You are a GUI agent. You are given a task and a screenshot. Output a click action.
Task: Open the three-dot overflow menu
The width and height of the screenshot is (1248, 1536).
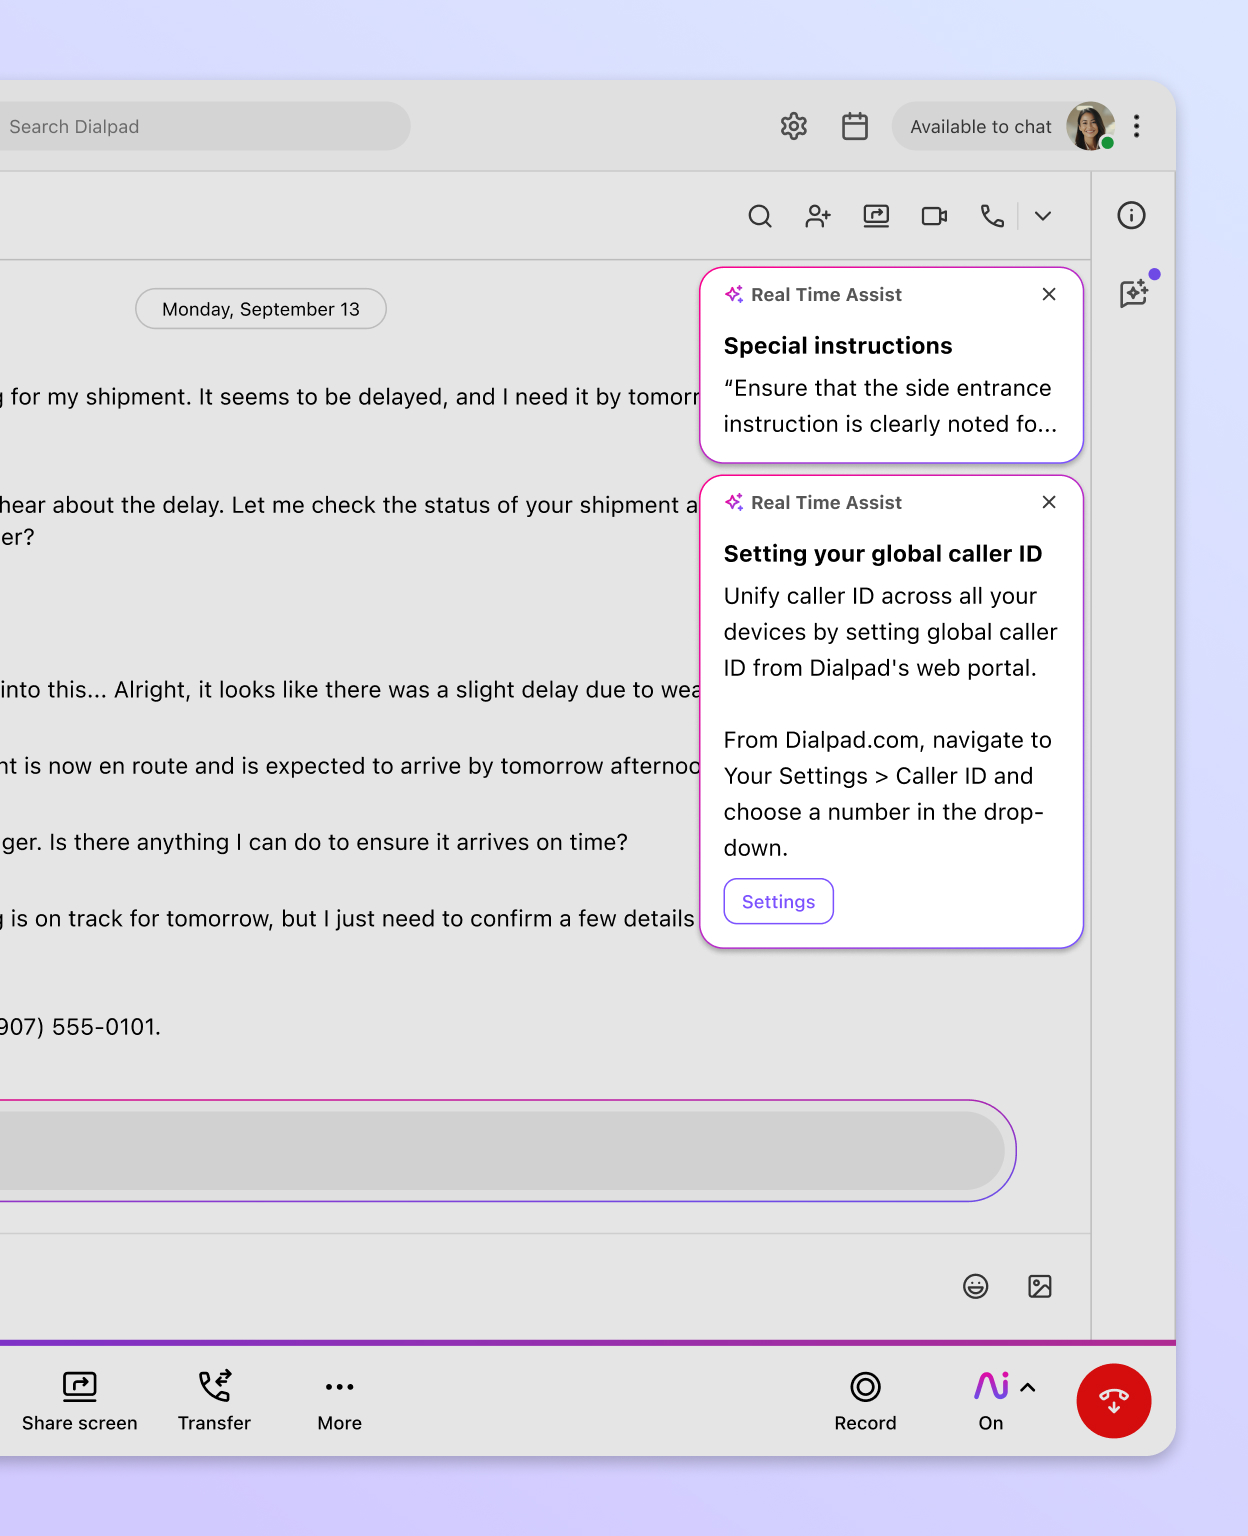[x=1137, y=126]
